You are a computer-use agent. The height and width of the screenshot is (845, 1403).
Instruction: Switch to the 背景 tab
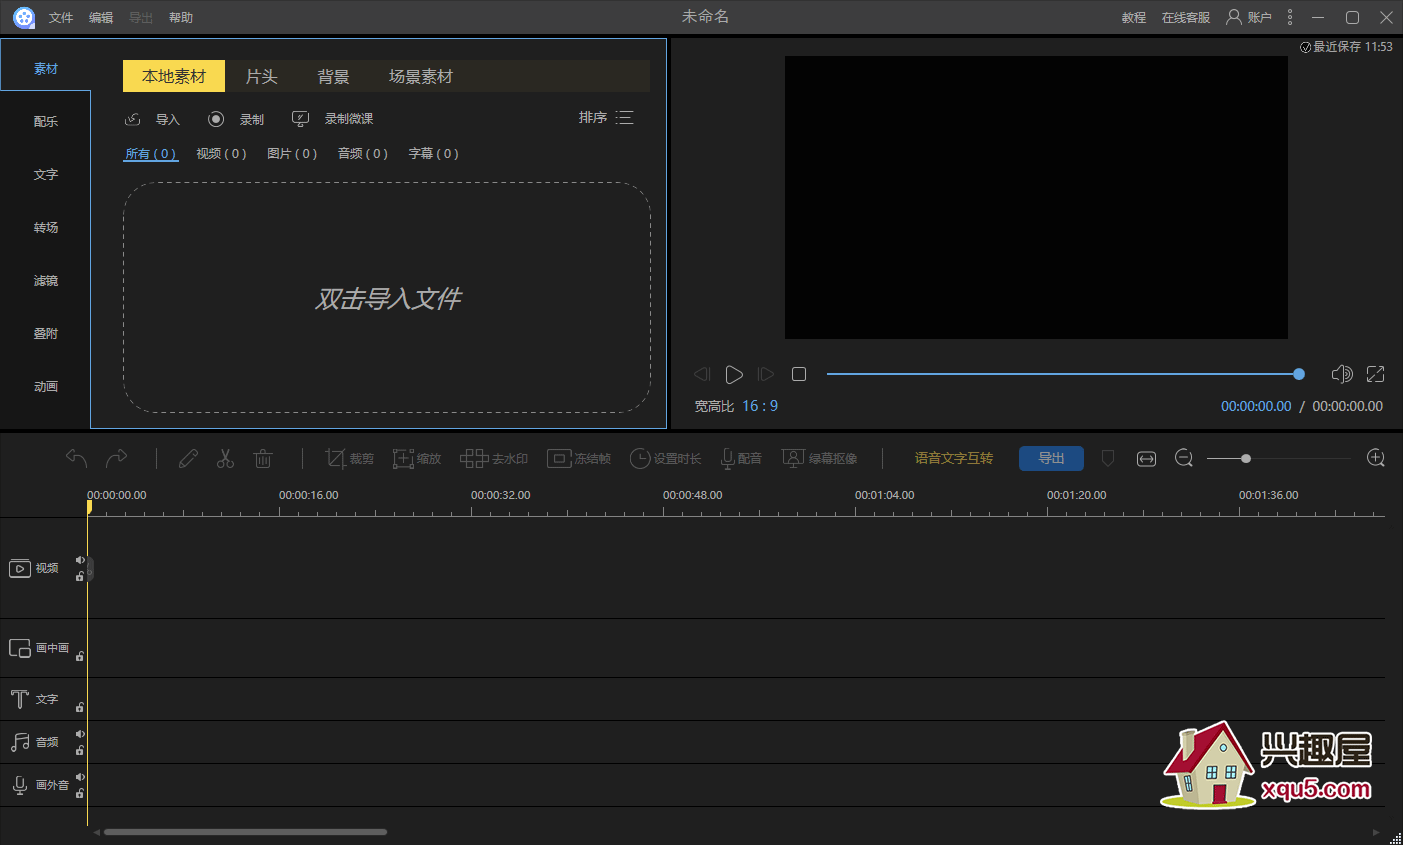pos(334,76)
